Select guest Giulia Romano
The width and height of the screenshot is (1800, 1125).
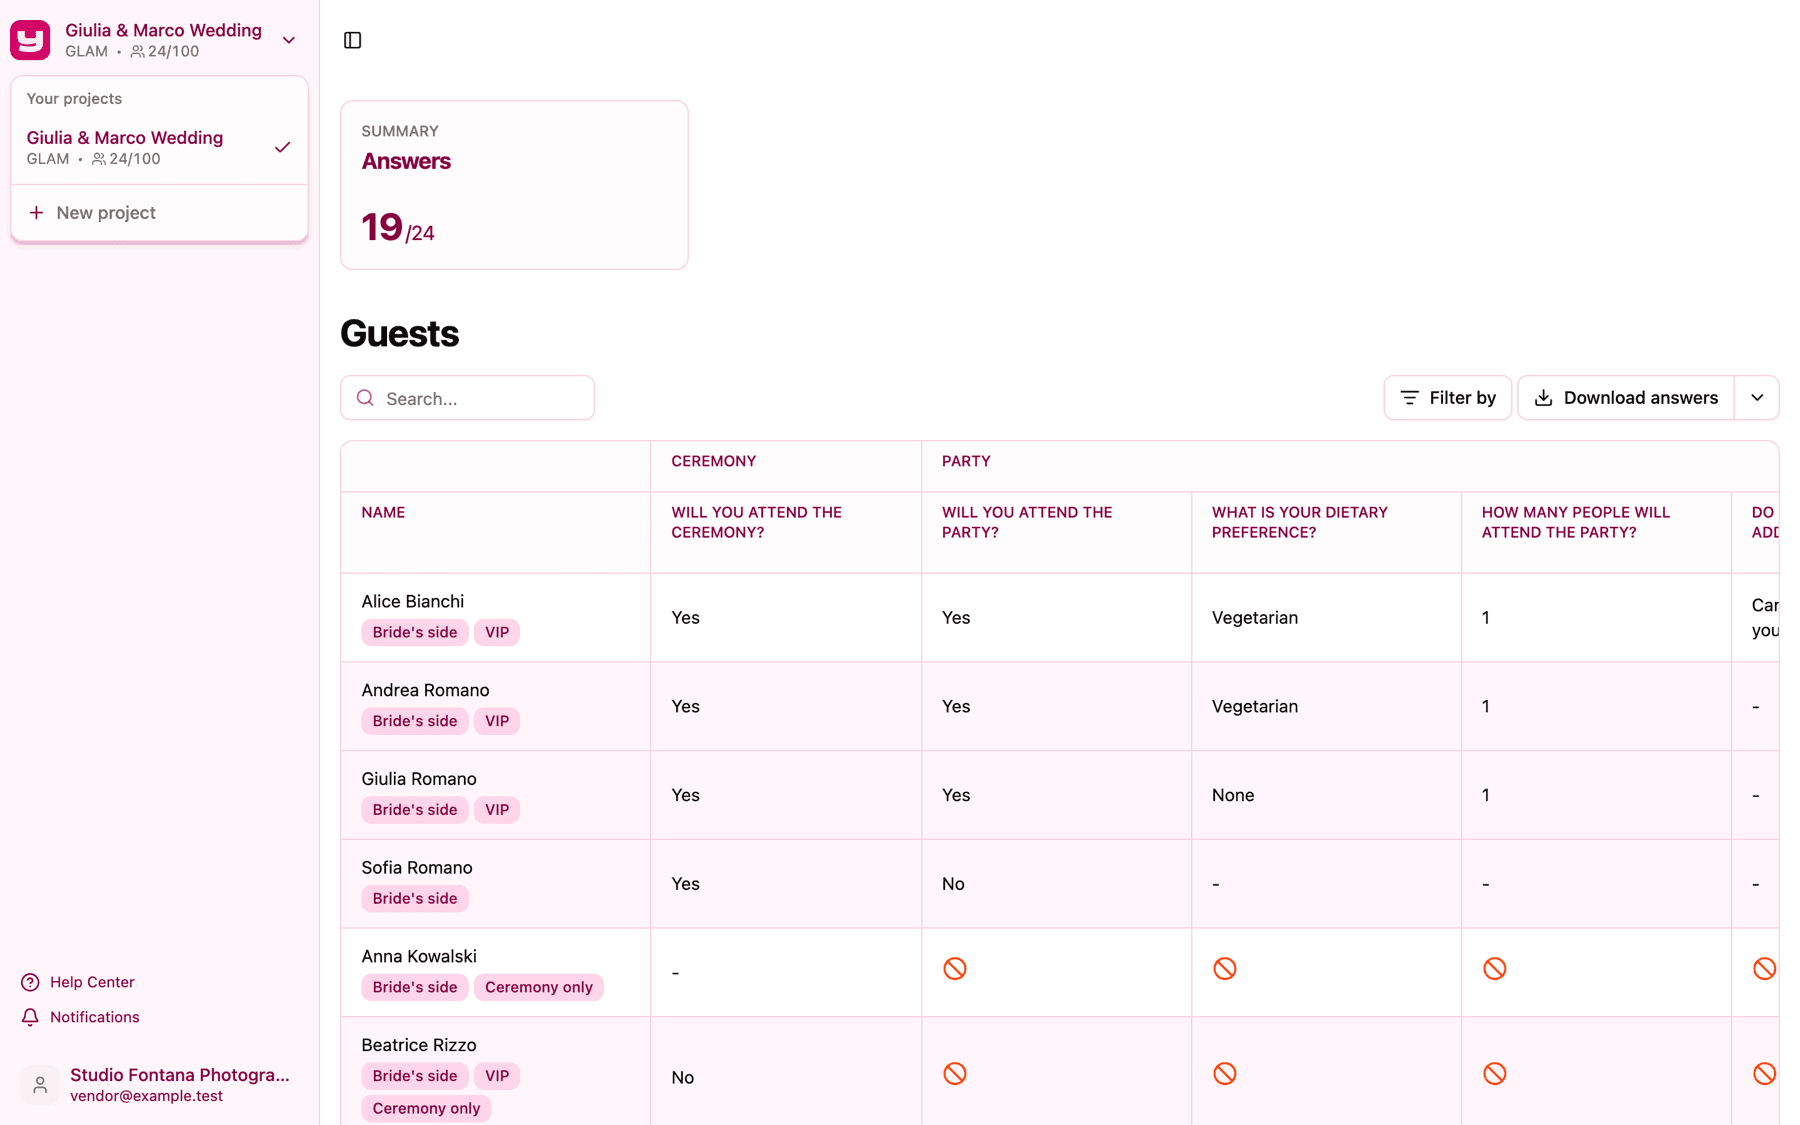point(419,779)
